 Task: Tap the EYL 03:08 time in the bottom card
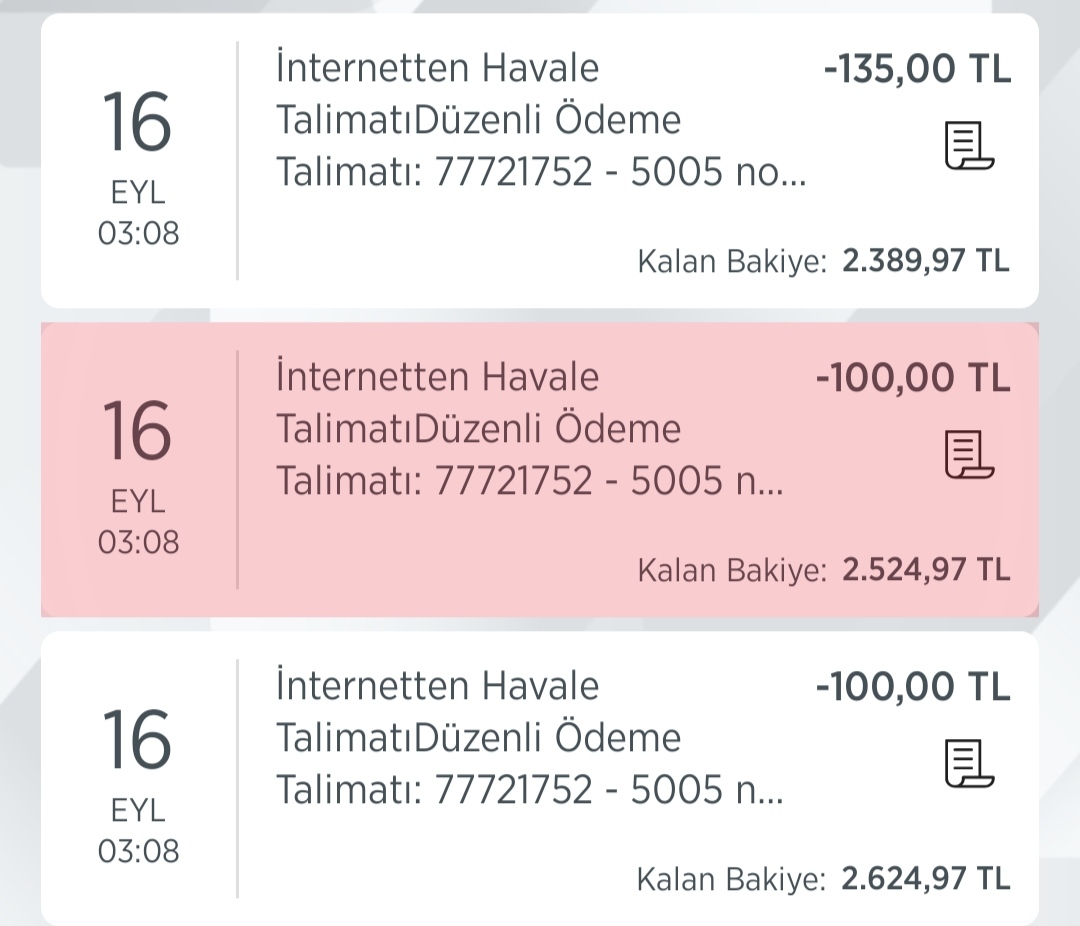(138, 831)
